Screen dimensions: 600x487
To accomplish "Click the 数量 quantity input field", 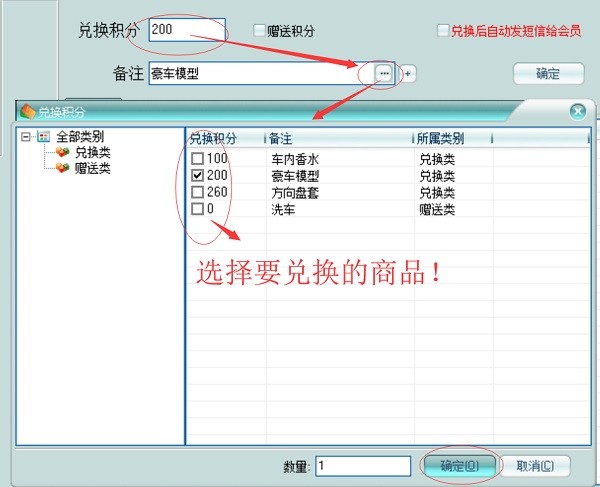I will pyautogui.click(x=362, y=466).
